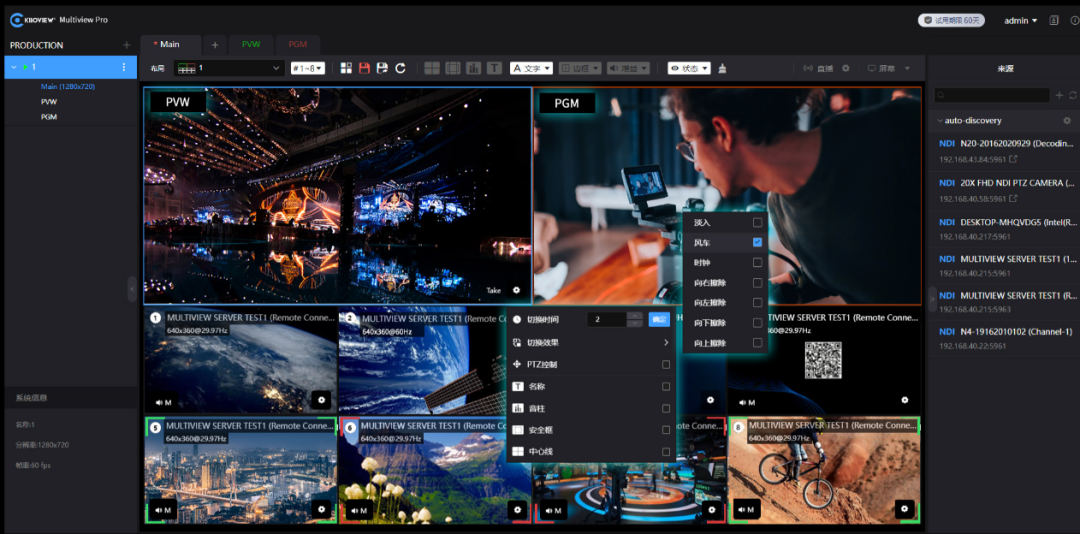Collapse the auto-discovery source group

point(941,121)
